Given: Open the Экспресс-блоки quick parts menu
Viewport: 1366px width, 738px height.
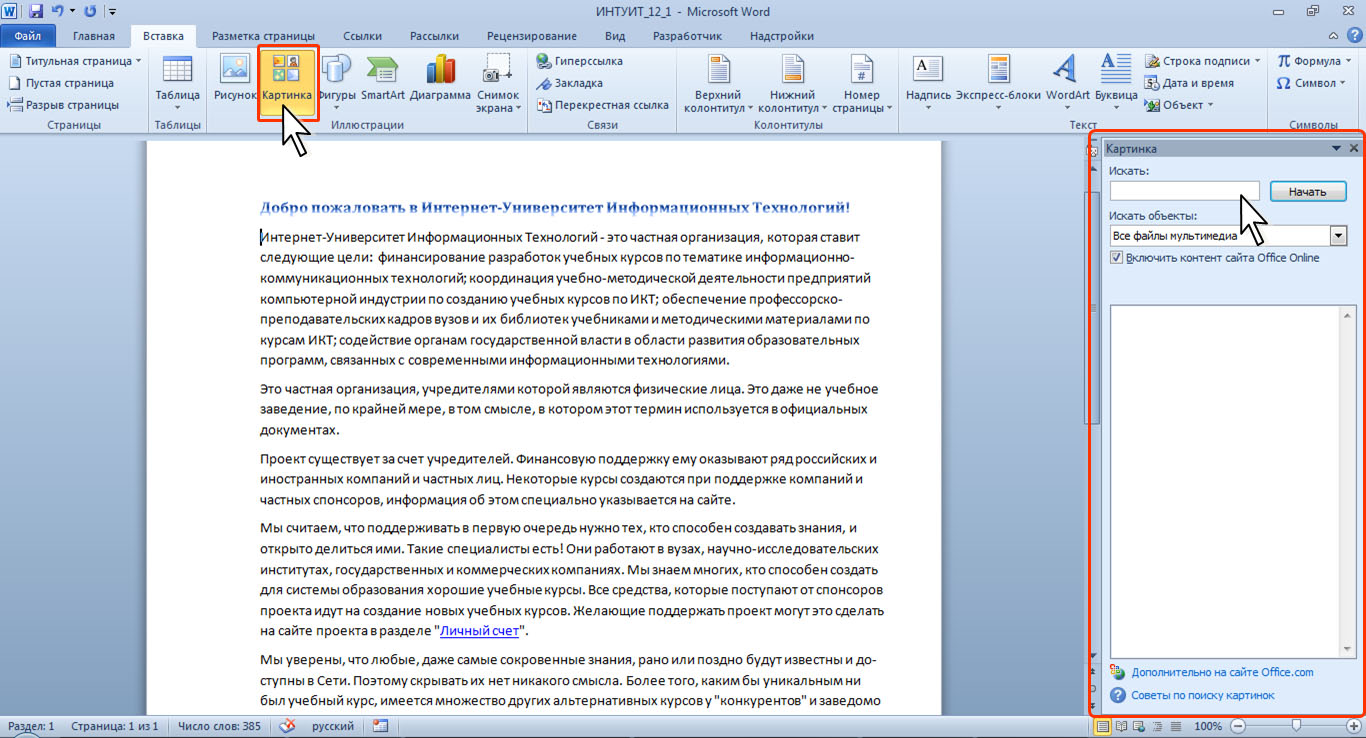Looking at the screenshot, I should tap(998, 82).
